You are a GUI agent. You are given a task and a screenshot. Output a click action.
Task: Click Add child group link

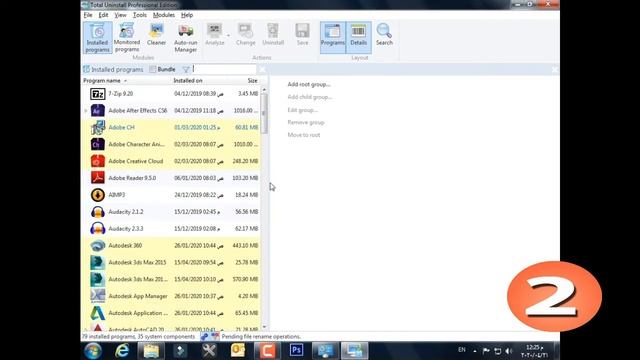click(x=310, y=97)
